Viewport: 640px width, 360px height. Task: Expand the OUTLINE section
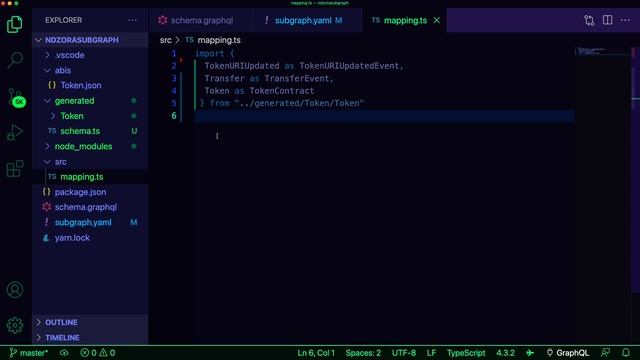coord(90,322)
